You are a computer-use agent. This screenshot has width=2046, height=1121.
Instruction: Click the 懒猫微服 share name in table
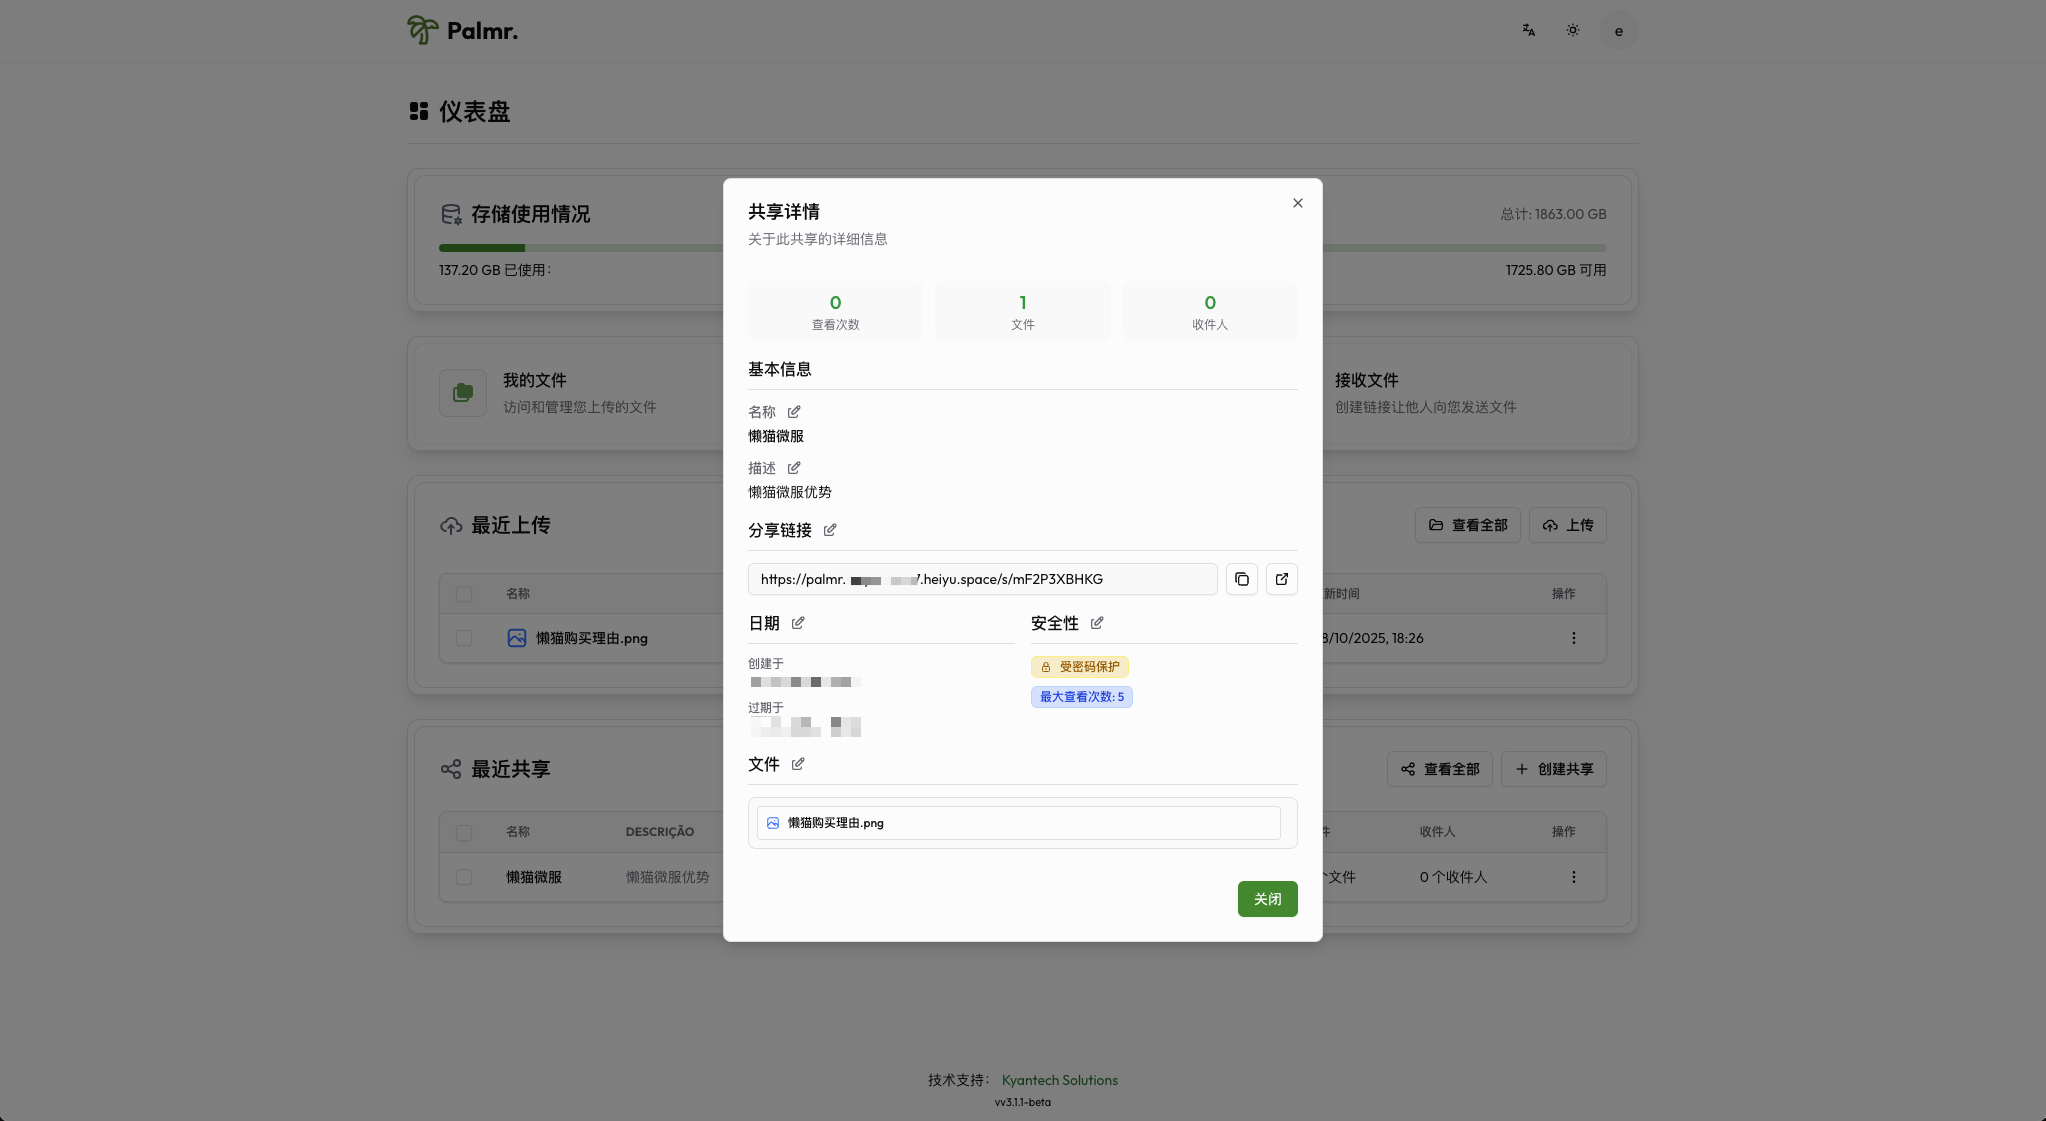tap(534, 877)
